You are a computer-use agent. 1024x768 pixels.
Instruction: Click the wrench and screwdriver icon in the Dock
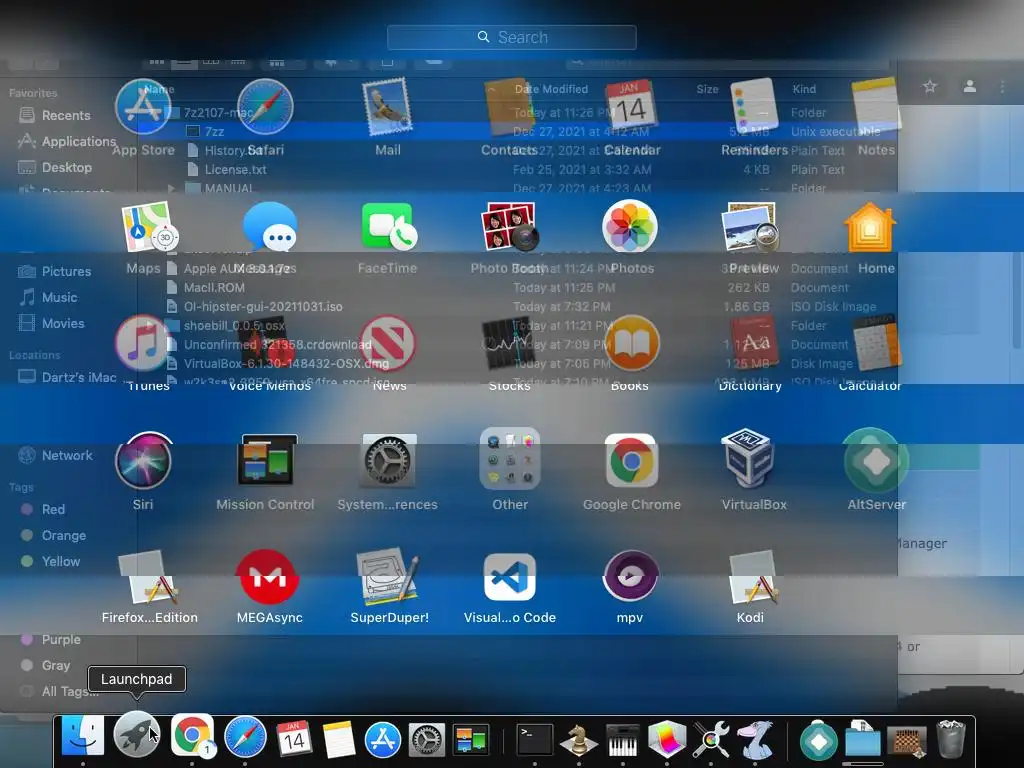(x=711, y=740)
